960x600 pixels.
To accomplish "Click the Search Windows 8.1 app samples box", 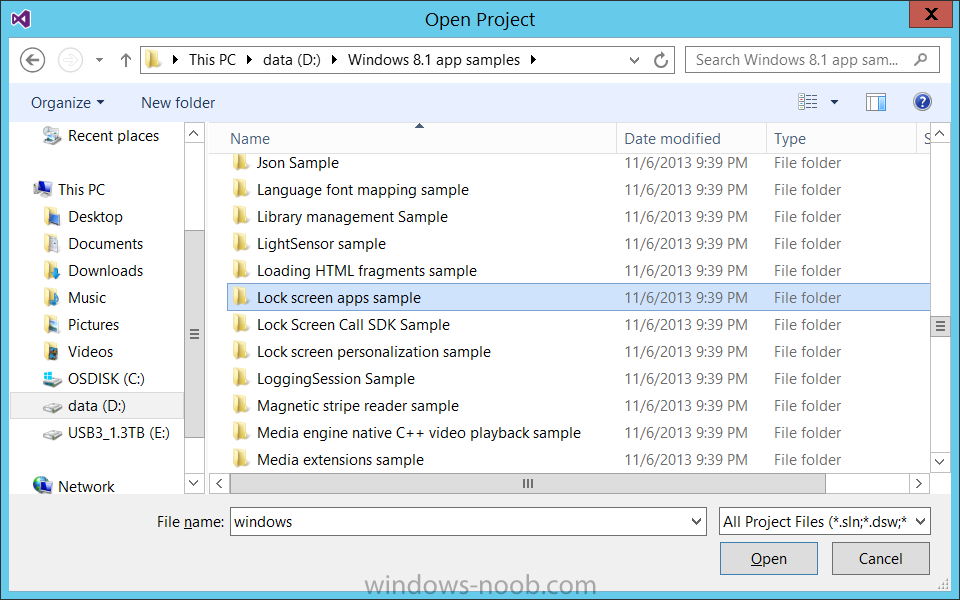I will coord(812,60).
